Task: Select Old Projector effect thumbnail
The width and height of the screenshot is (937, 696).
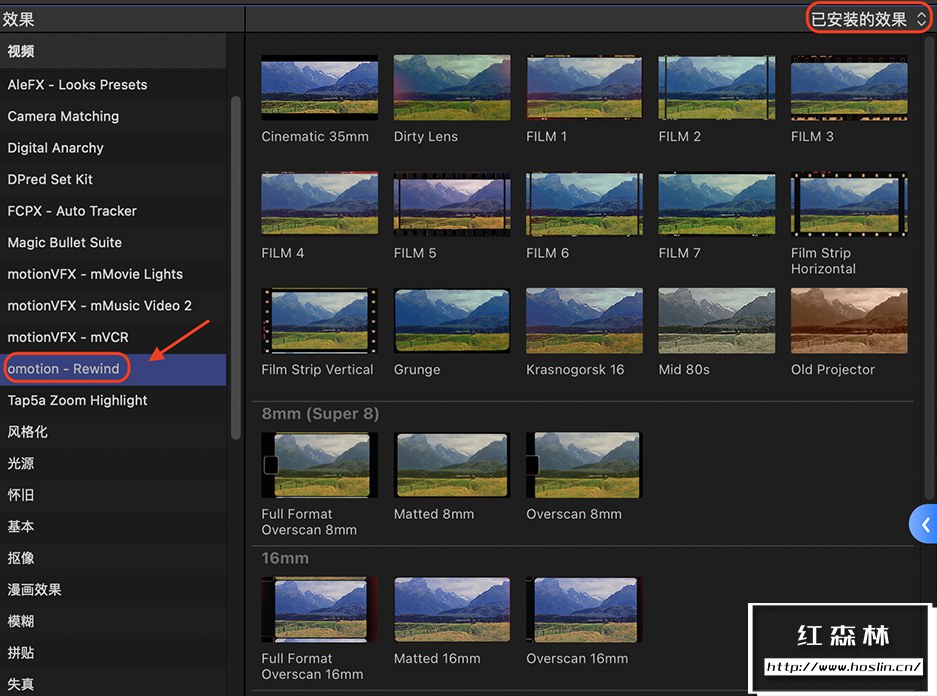Action: coord(849,321)
